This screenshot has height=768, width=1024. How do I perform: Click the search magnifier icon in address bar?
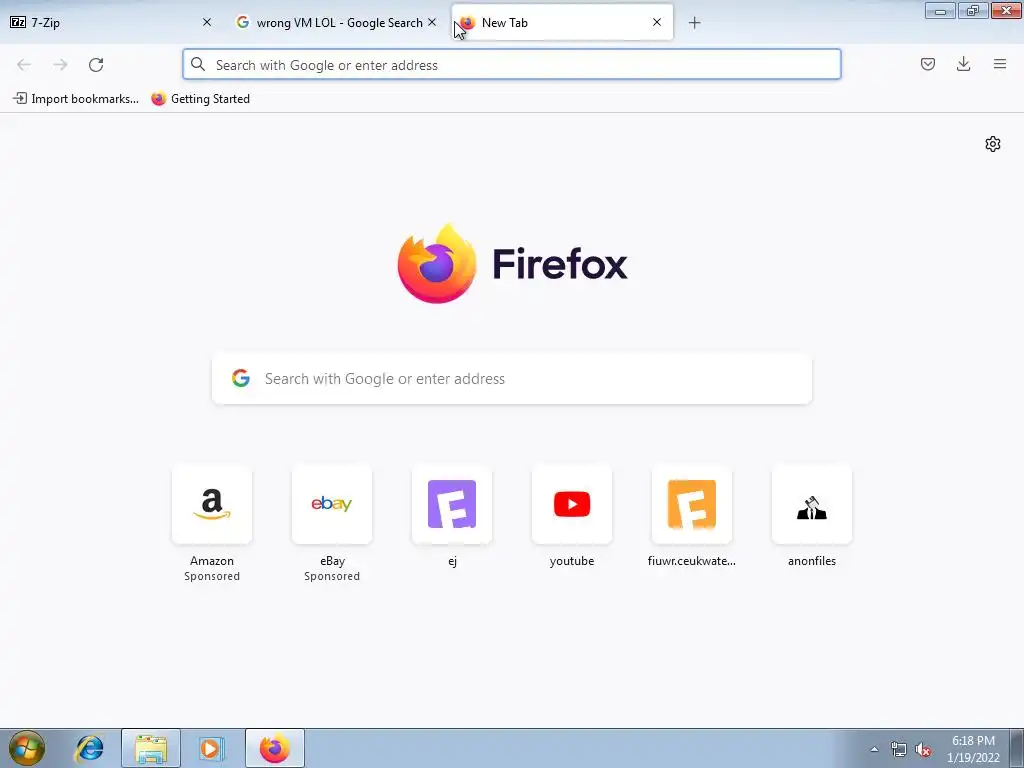click(x=198, y=65)
